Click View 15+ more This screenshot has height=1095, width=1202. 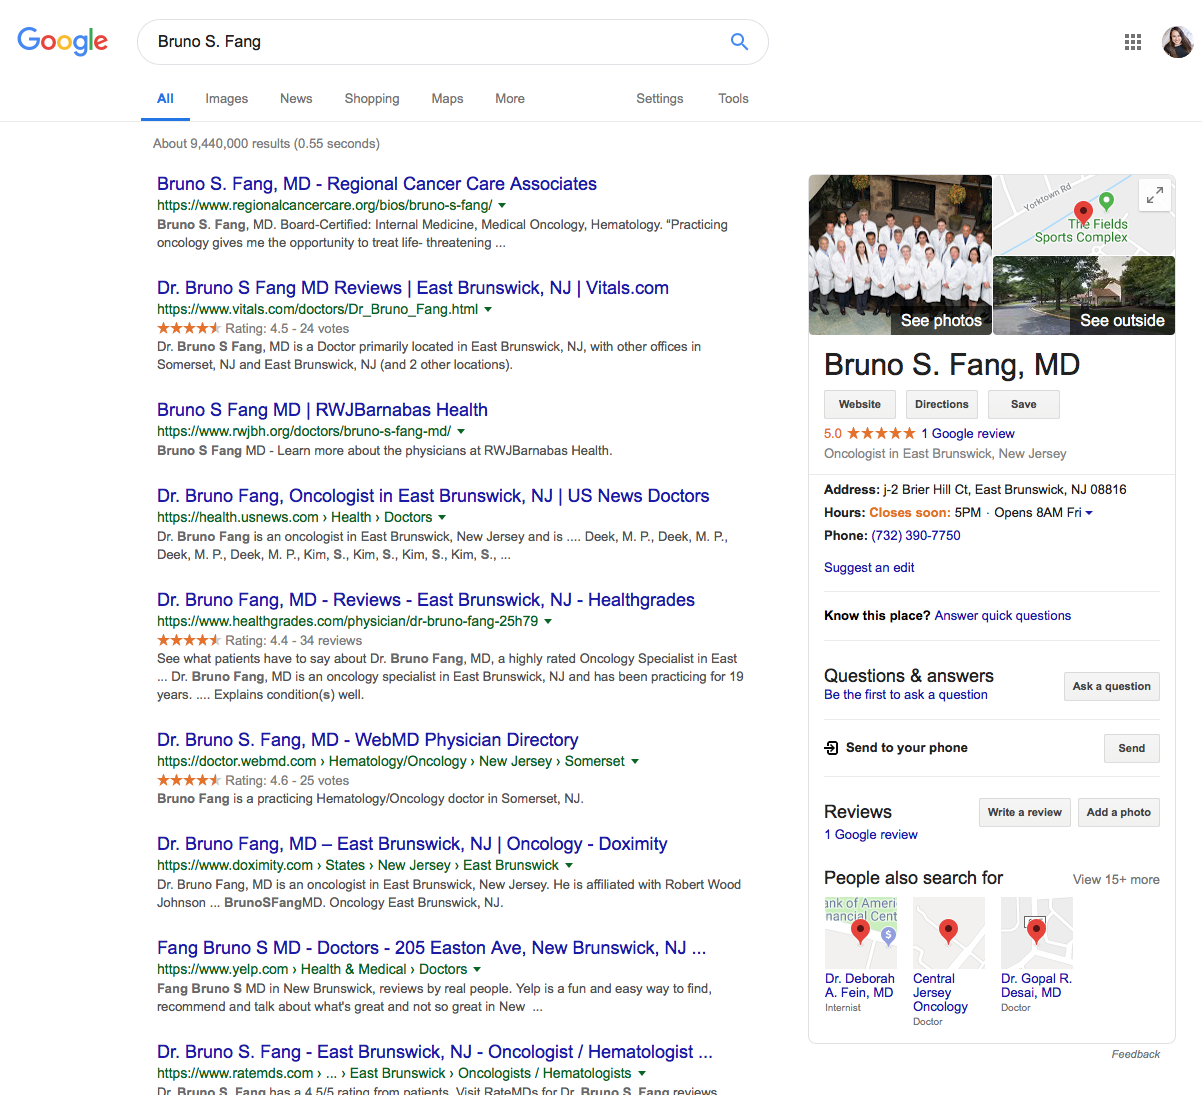tap(1116, 880)
